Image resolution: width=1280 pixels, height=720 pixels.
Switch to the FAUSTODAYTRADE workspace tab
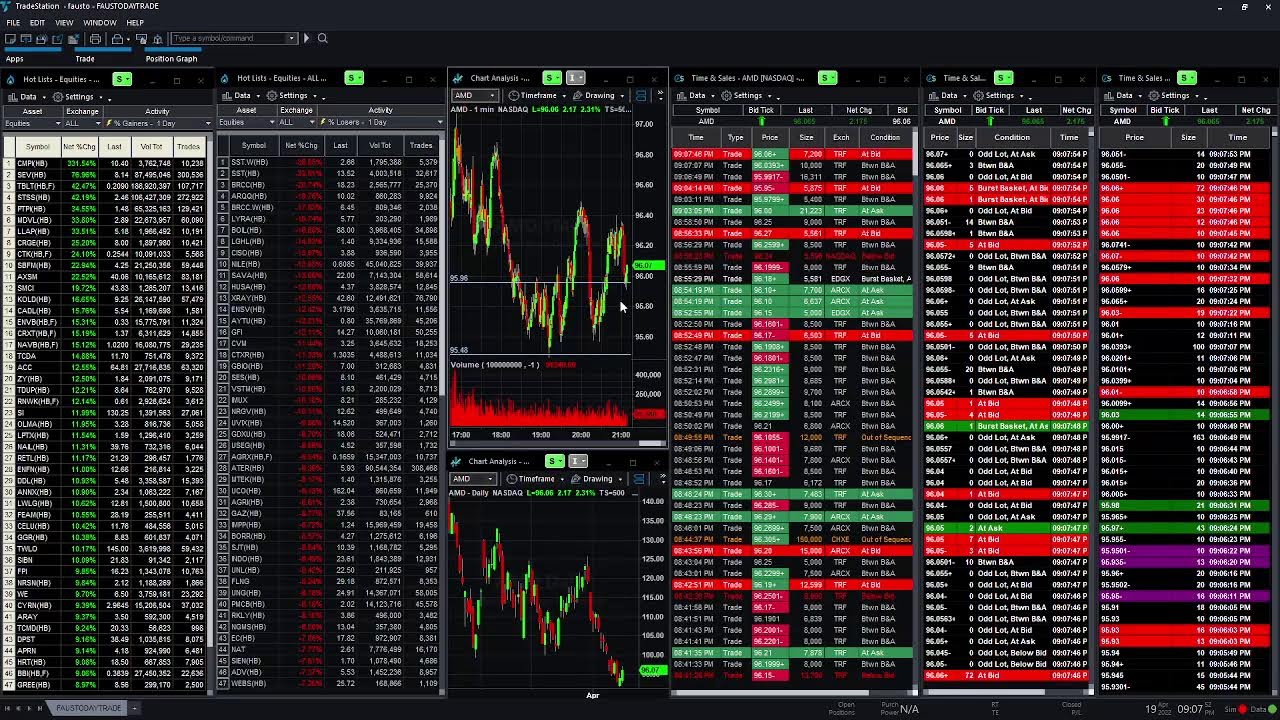coord(89,708)
